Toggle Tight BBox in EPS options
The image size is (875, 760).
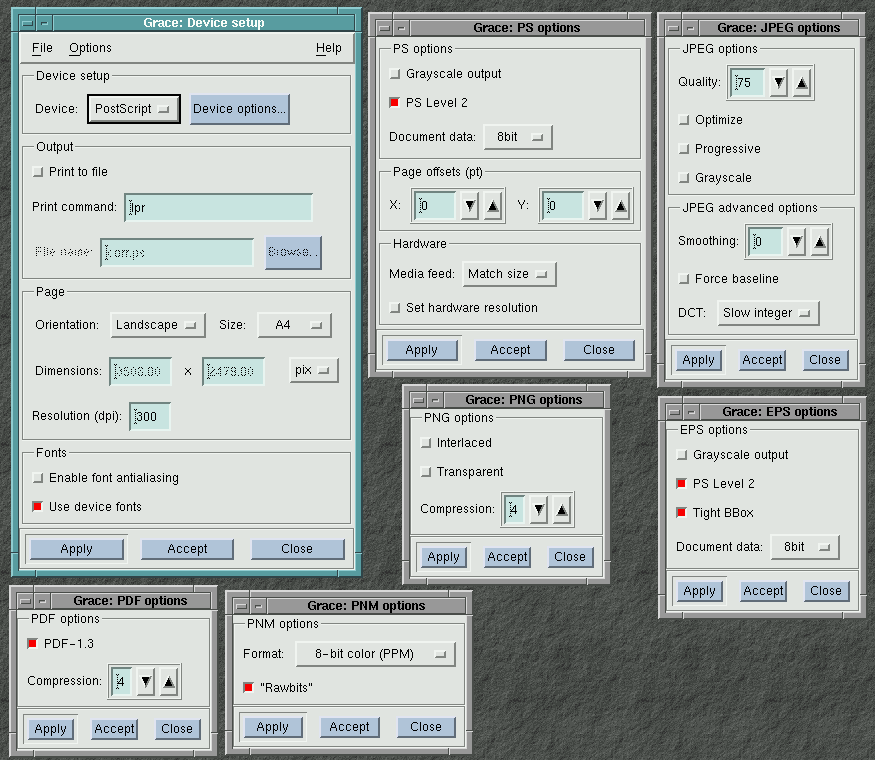pyautogui.click(x=682, y=513)
